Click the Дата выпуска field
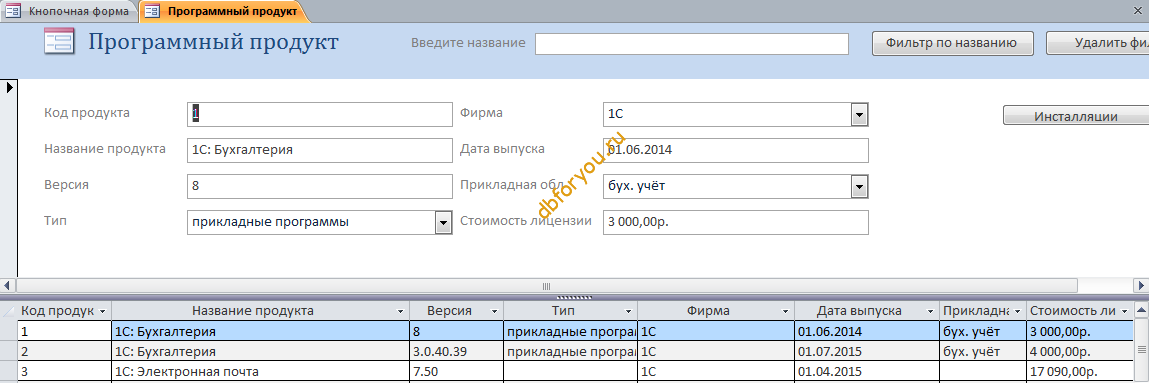Image resolution: width=1149 pixels, height=383 pixels. (735, 150)
